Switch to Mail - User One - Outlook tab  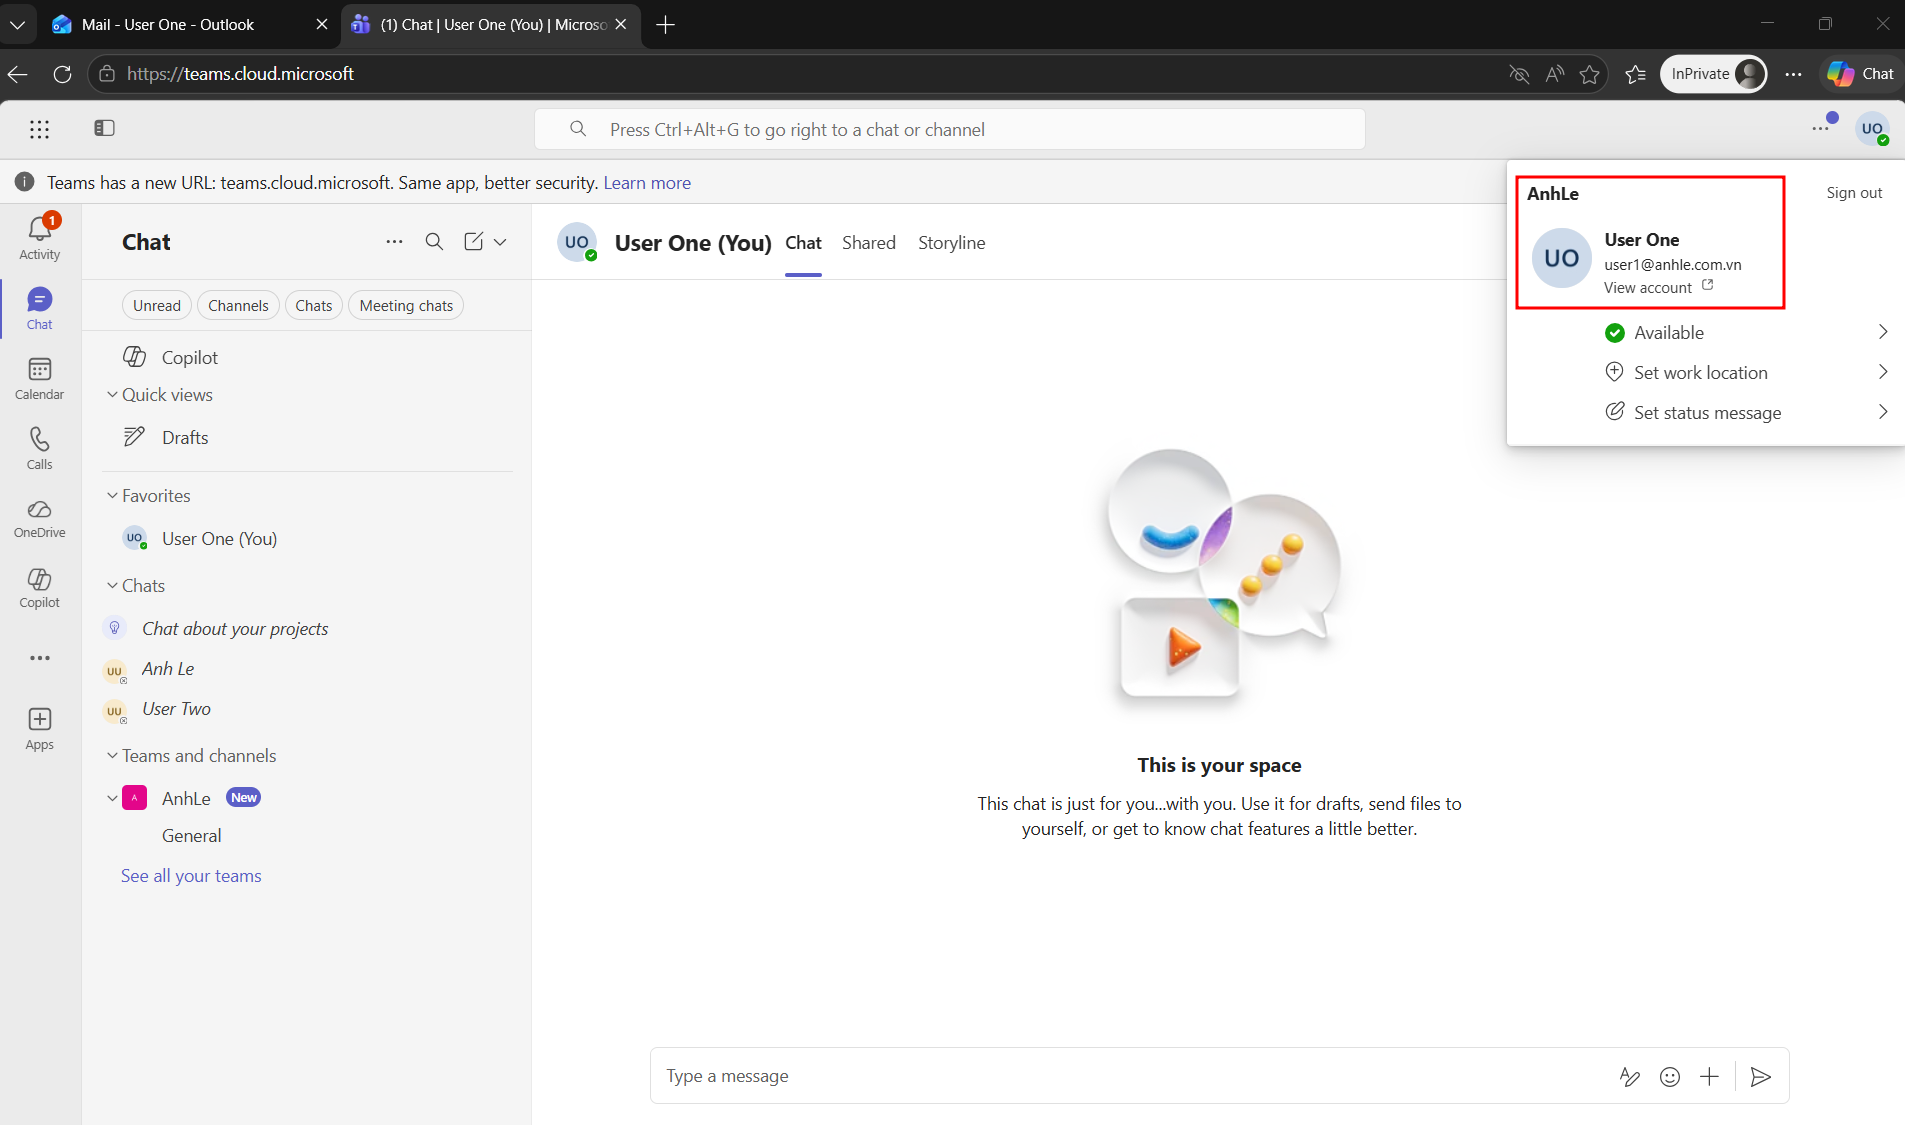coord(190,24)
